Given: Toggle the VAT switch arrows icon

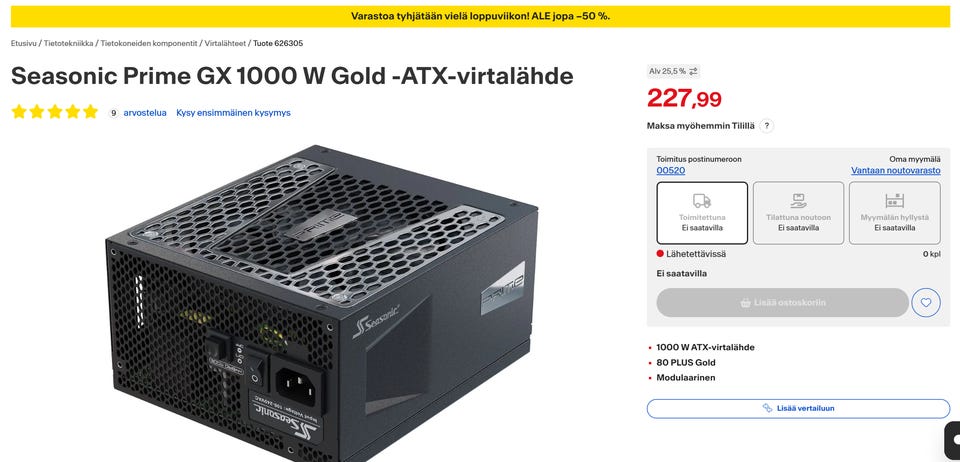Looking at the screenshot, I should click(x=693, y=72).
